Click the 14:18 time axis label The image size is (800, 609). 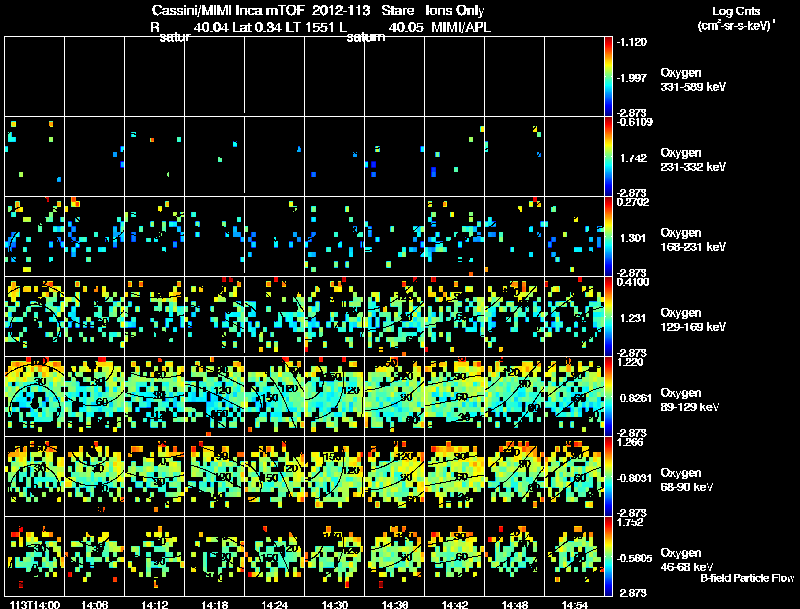pos(215,604)
